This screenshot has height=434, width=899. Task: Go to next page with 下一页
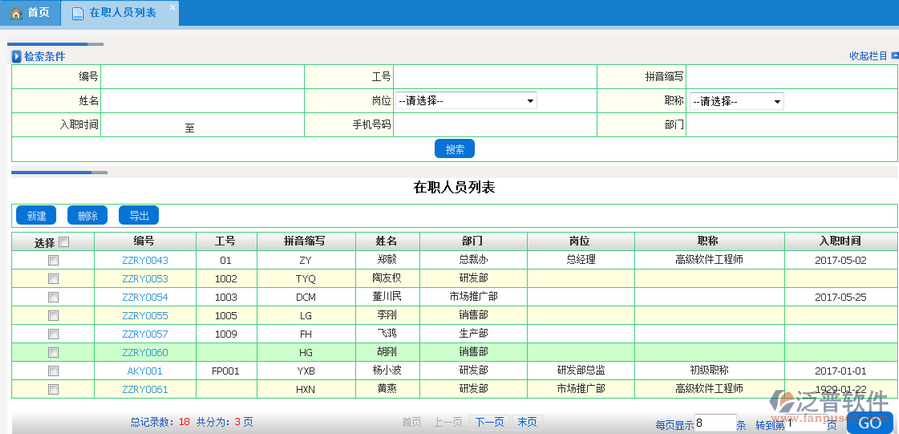coord(488,422)
